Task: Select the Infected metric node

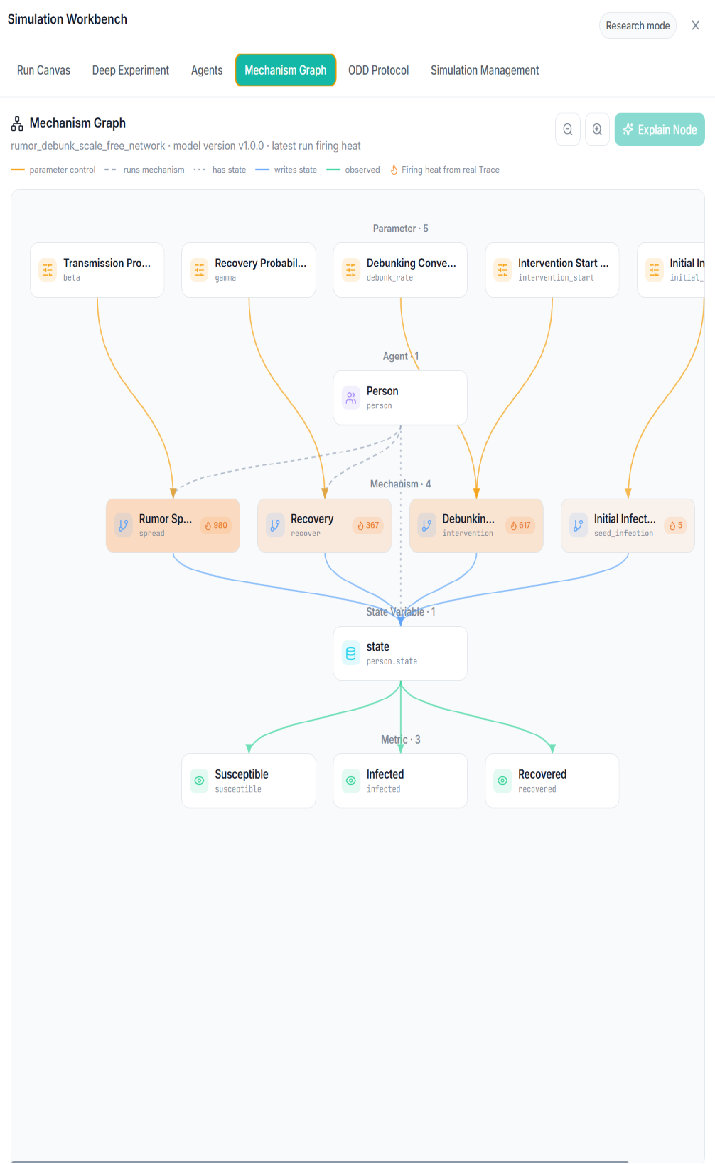Action: (400, 781)
